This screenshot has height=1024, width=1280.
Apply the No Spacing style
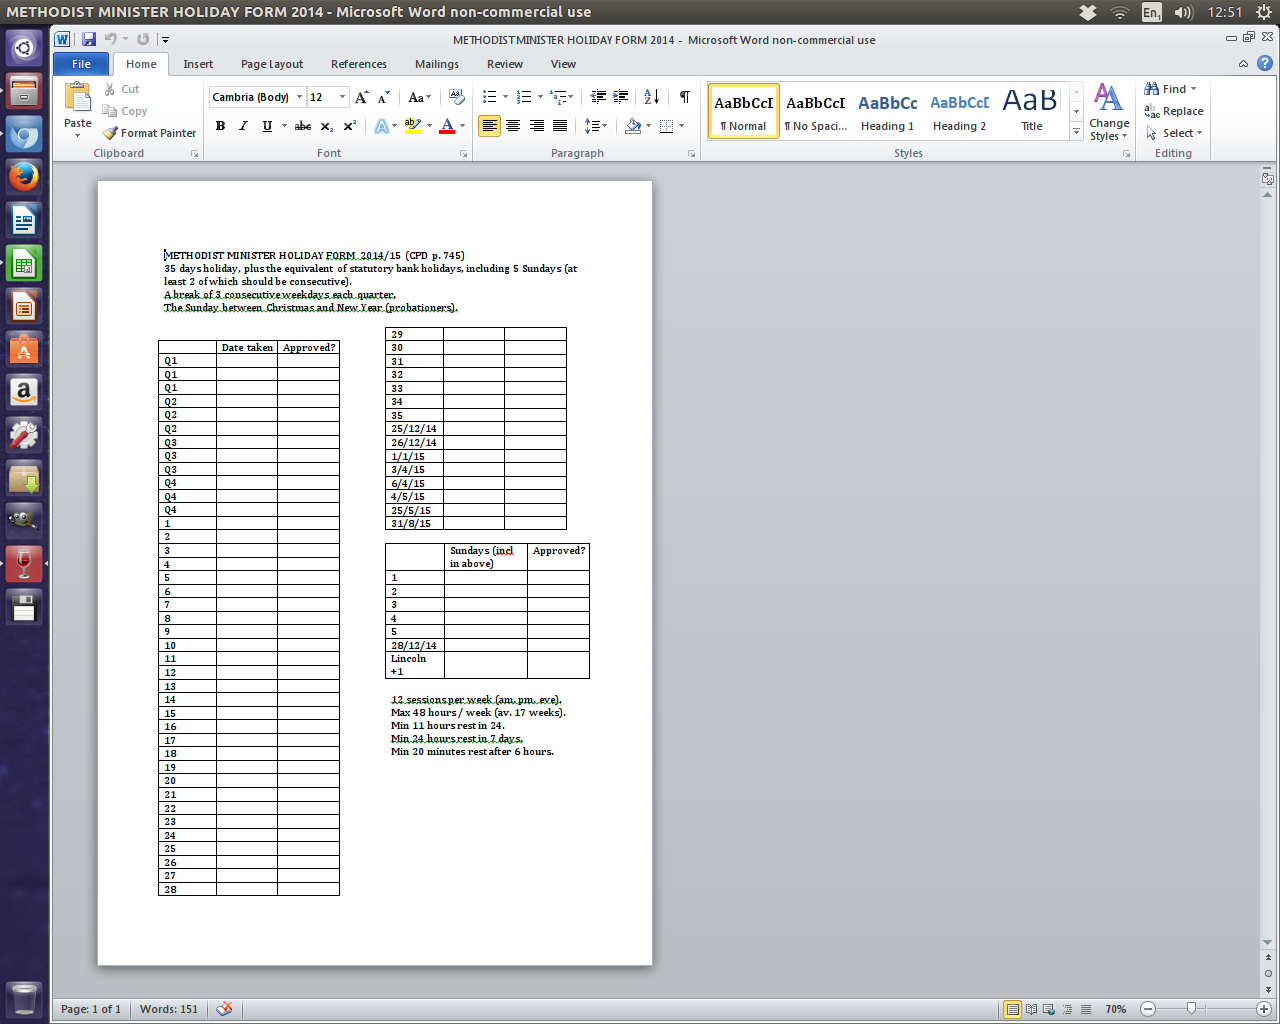(816, 111)
